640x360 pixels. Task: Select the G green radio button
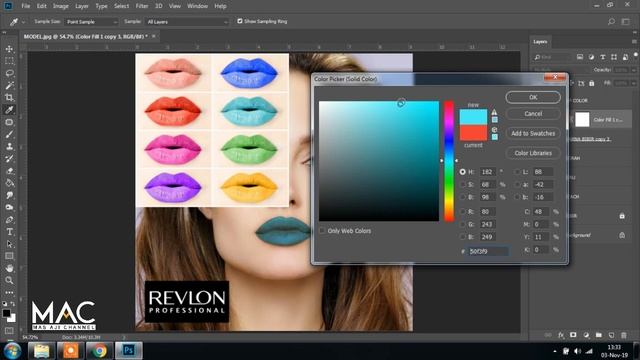[x=462, y=224]
